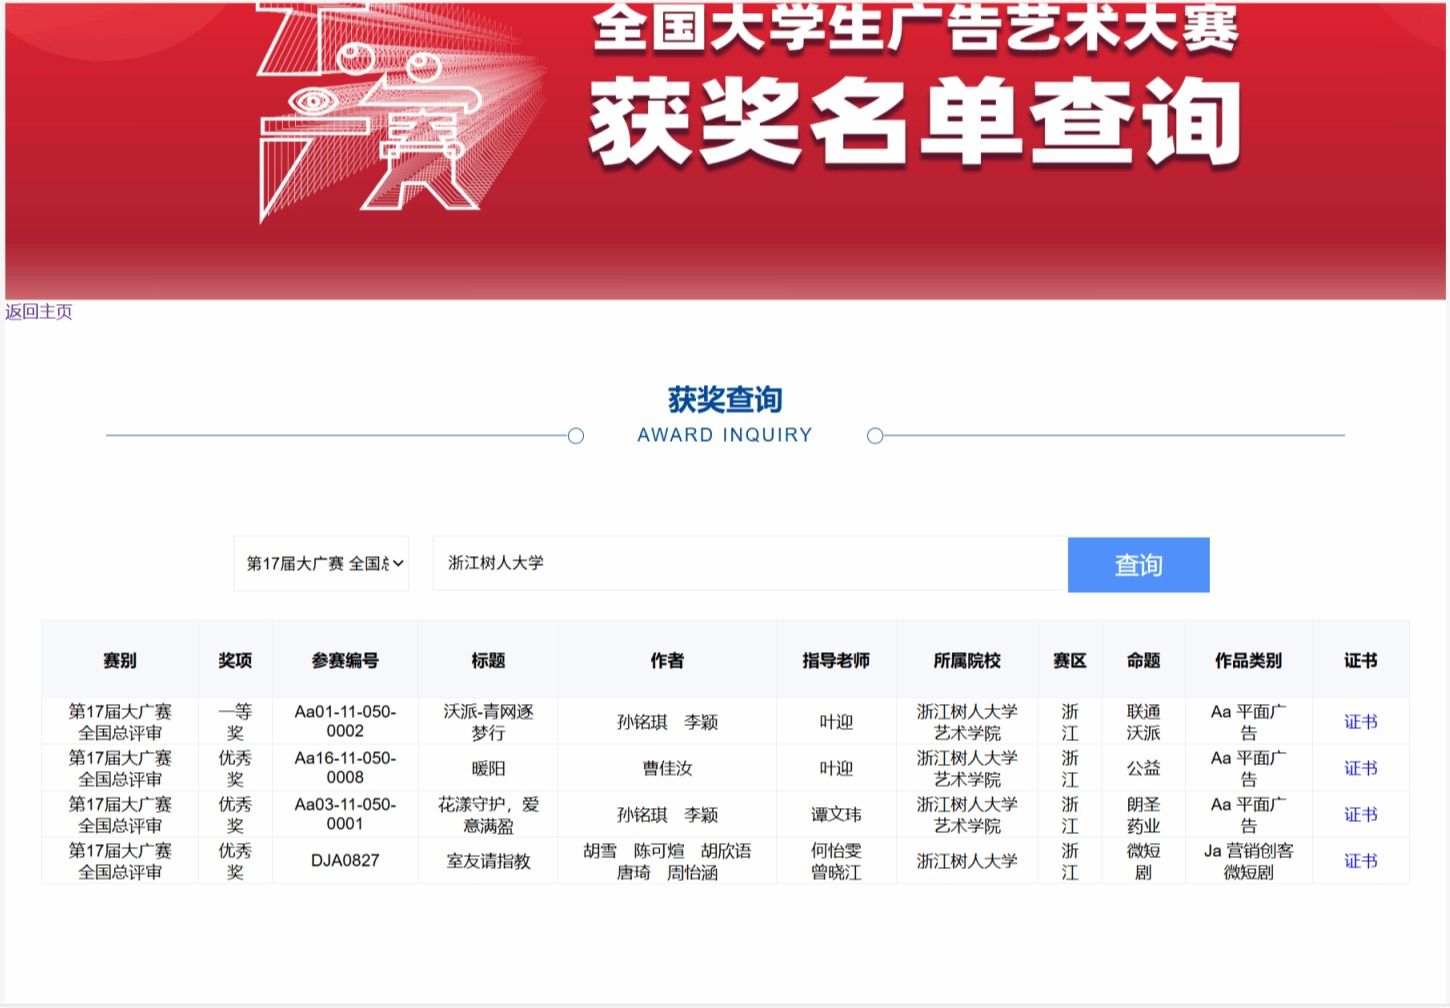Image resolution: width=1450 pixels, height=1008 pixels.
Task: Open the 第17届大广赛 competition dropdown
Action: (x=321, y=564)
